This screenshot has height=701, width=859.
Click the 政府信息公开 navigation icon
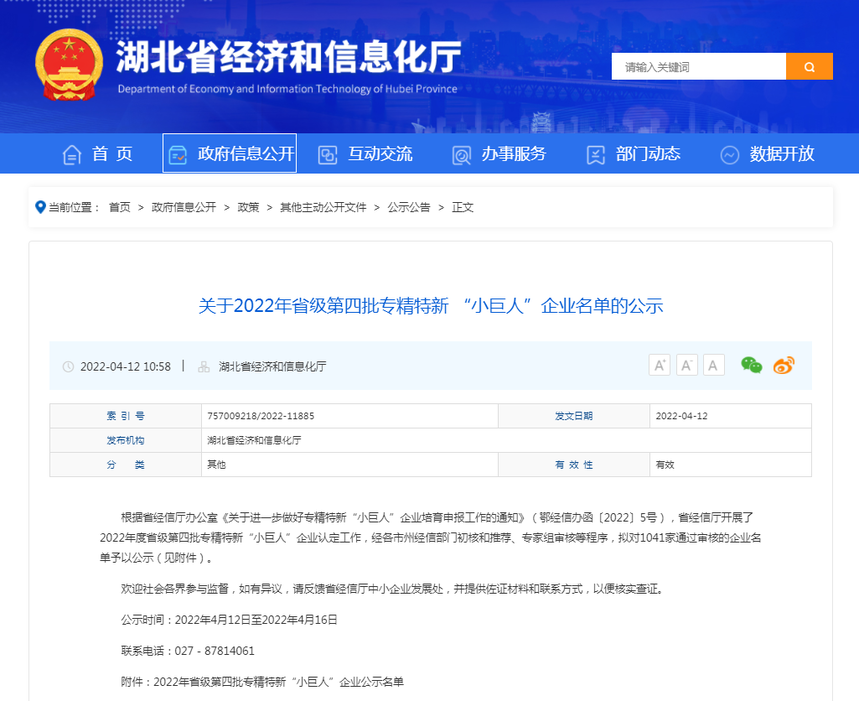click(x=177, y=155)
